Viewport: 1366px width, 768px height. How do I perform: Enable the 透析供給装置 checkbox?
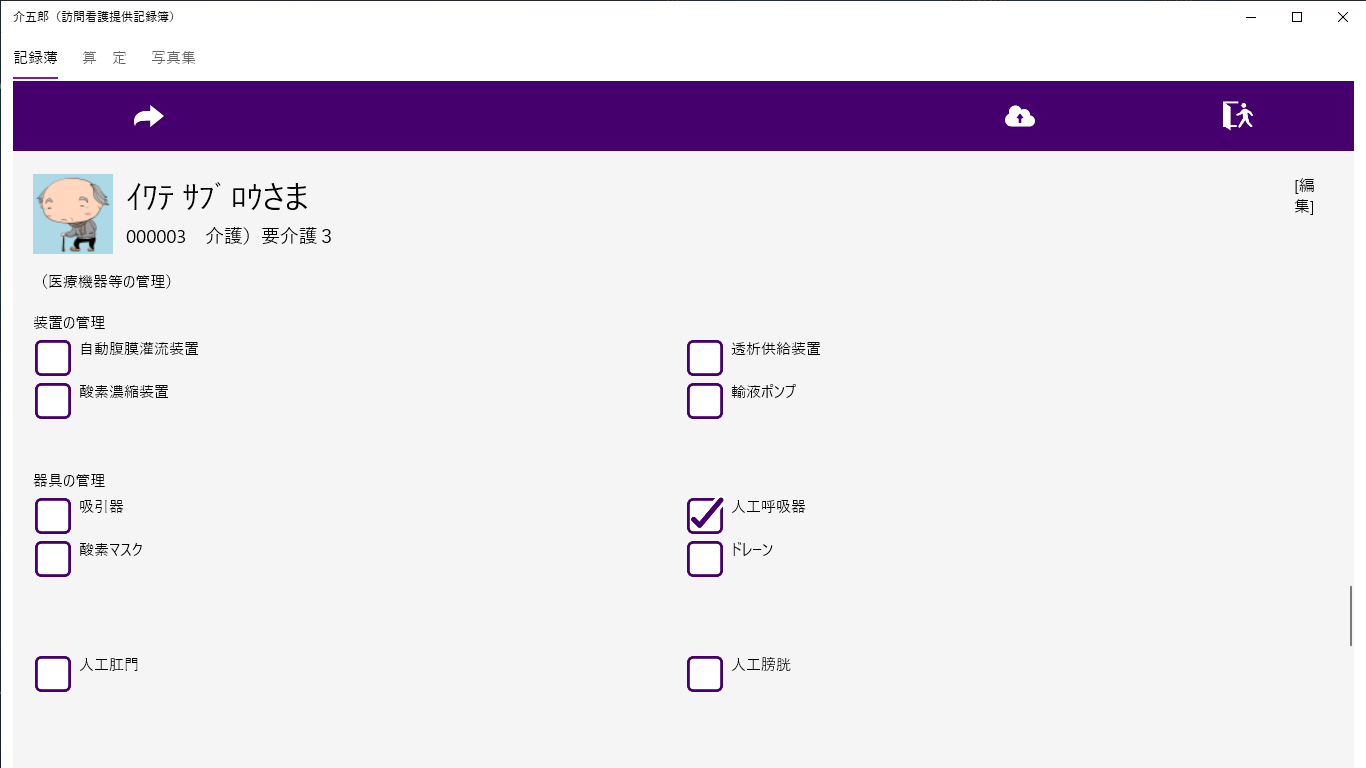pyautogui.click(x=705, y=358)
